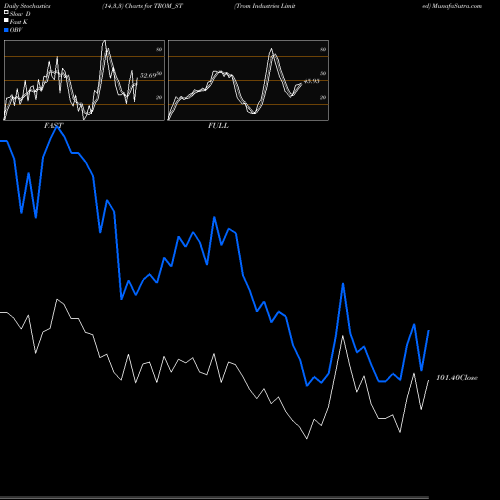Click the FULL chart caption
Viewport: 500px width, 500px height.
[218, 126]
